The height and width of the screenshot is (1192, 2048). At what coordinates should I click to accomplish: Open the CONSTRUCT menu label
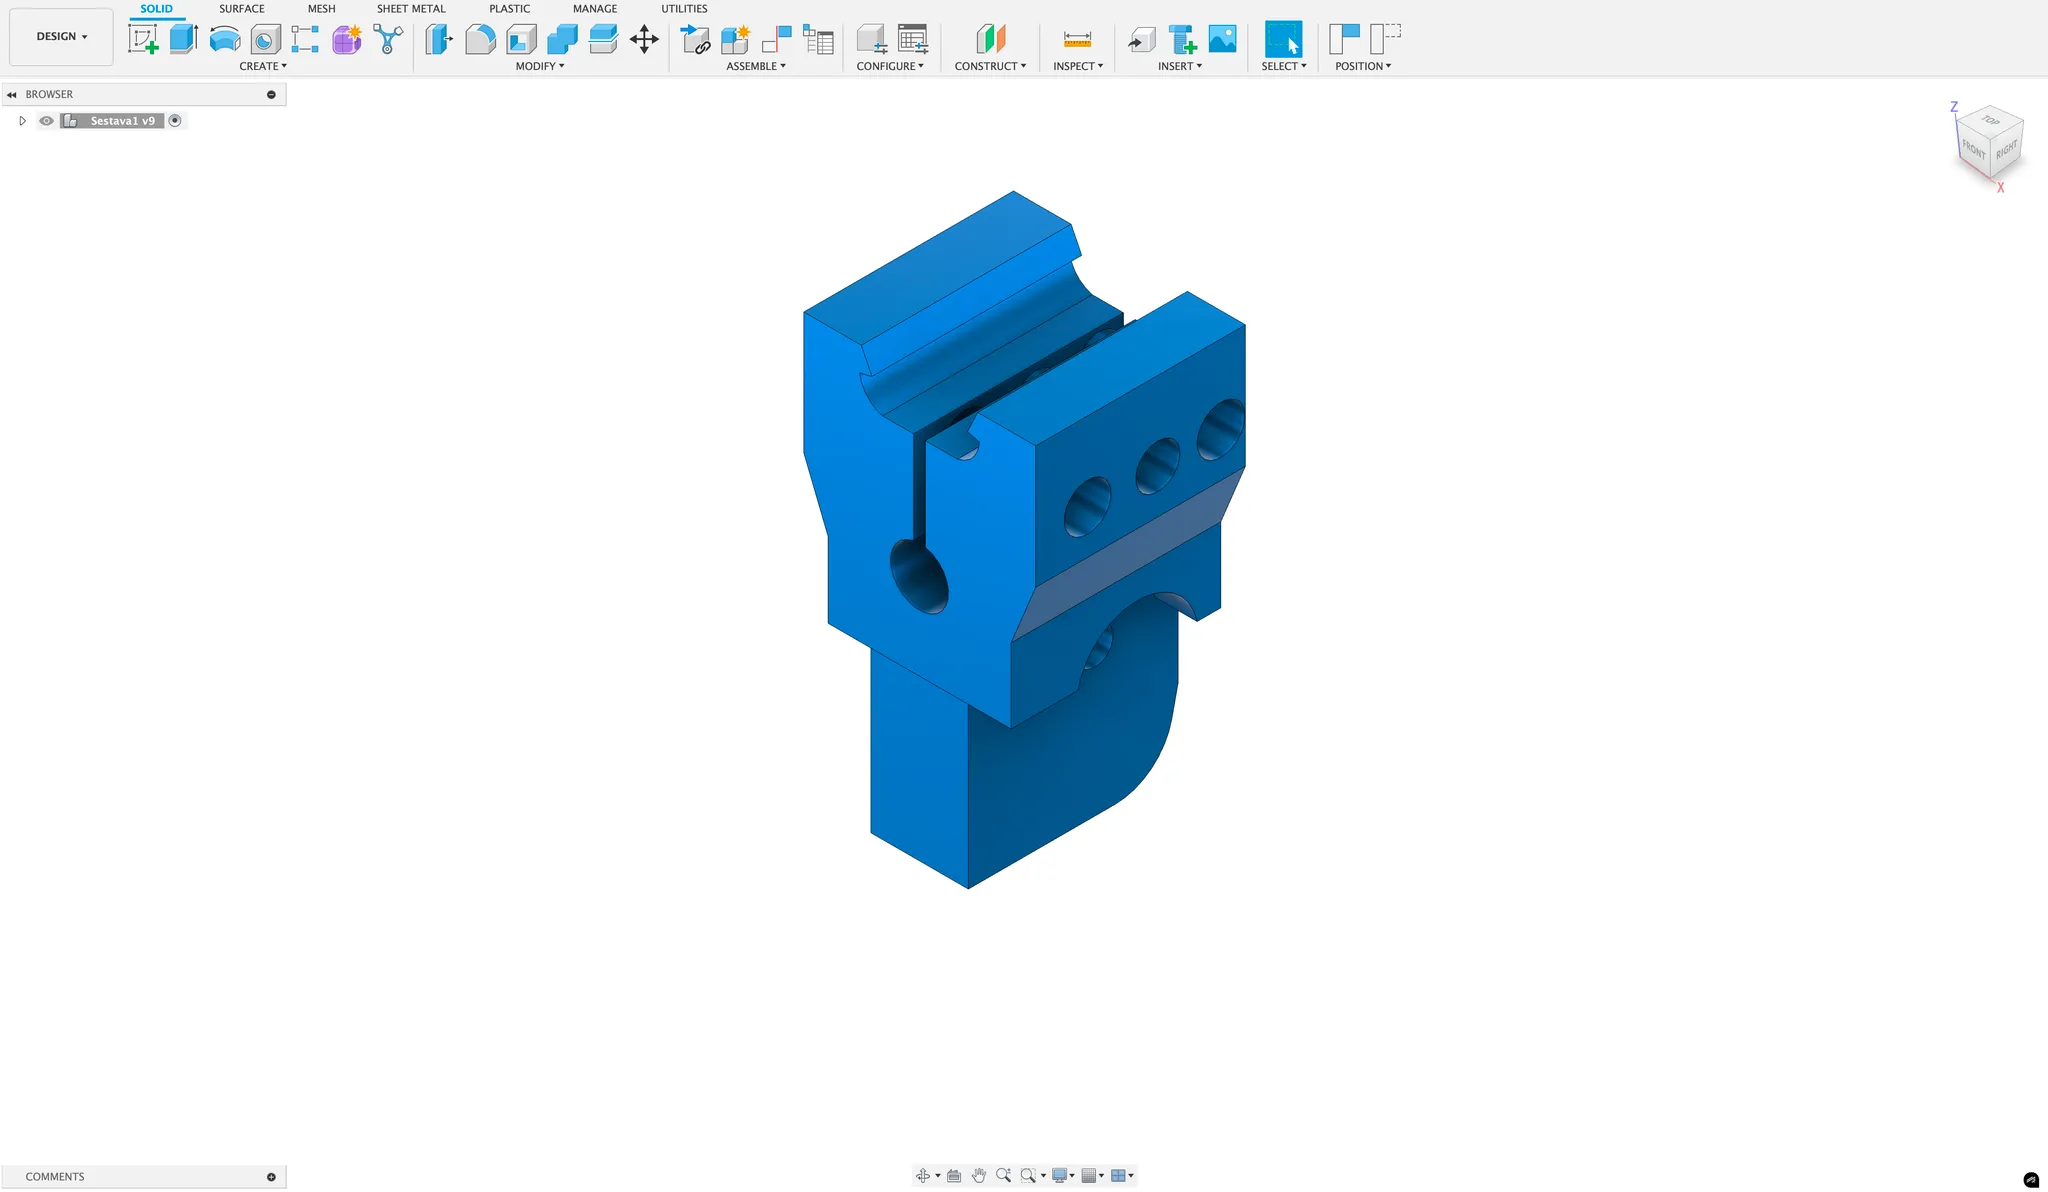990,66
